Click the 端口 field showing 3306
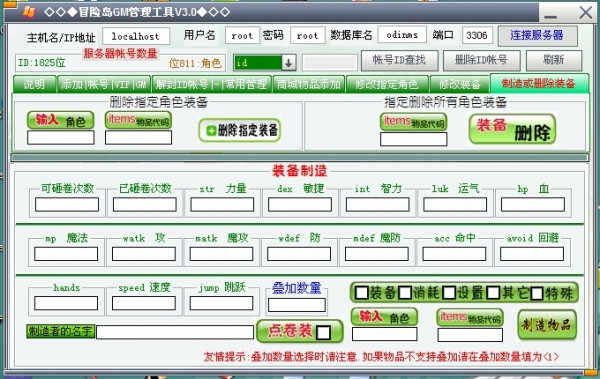 click(477, 35)
